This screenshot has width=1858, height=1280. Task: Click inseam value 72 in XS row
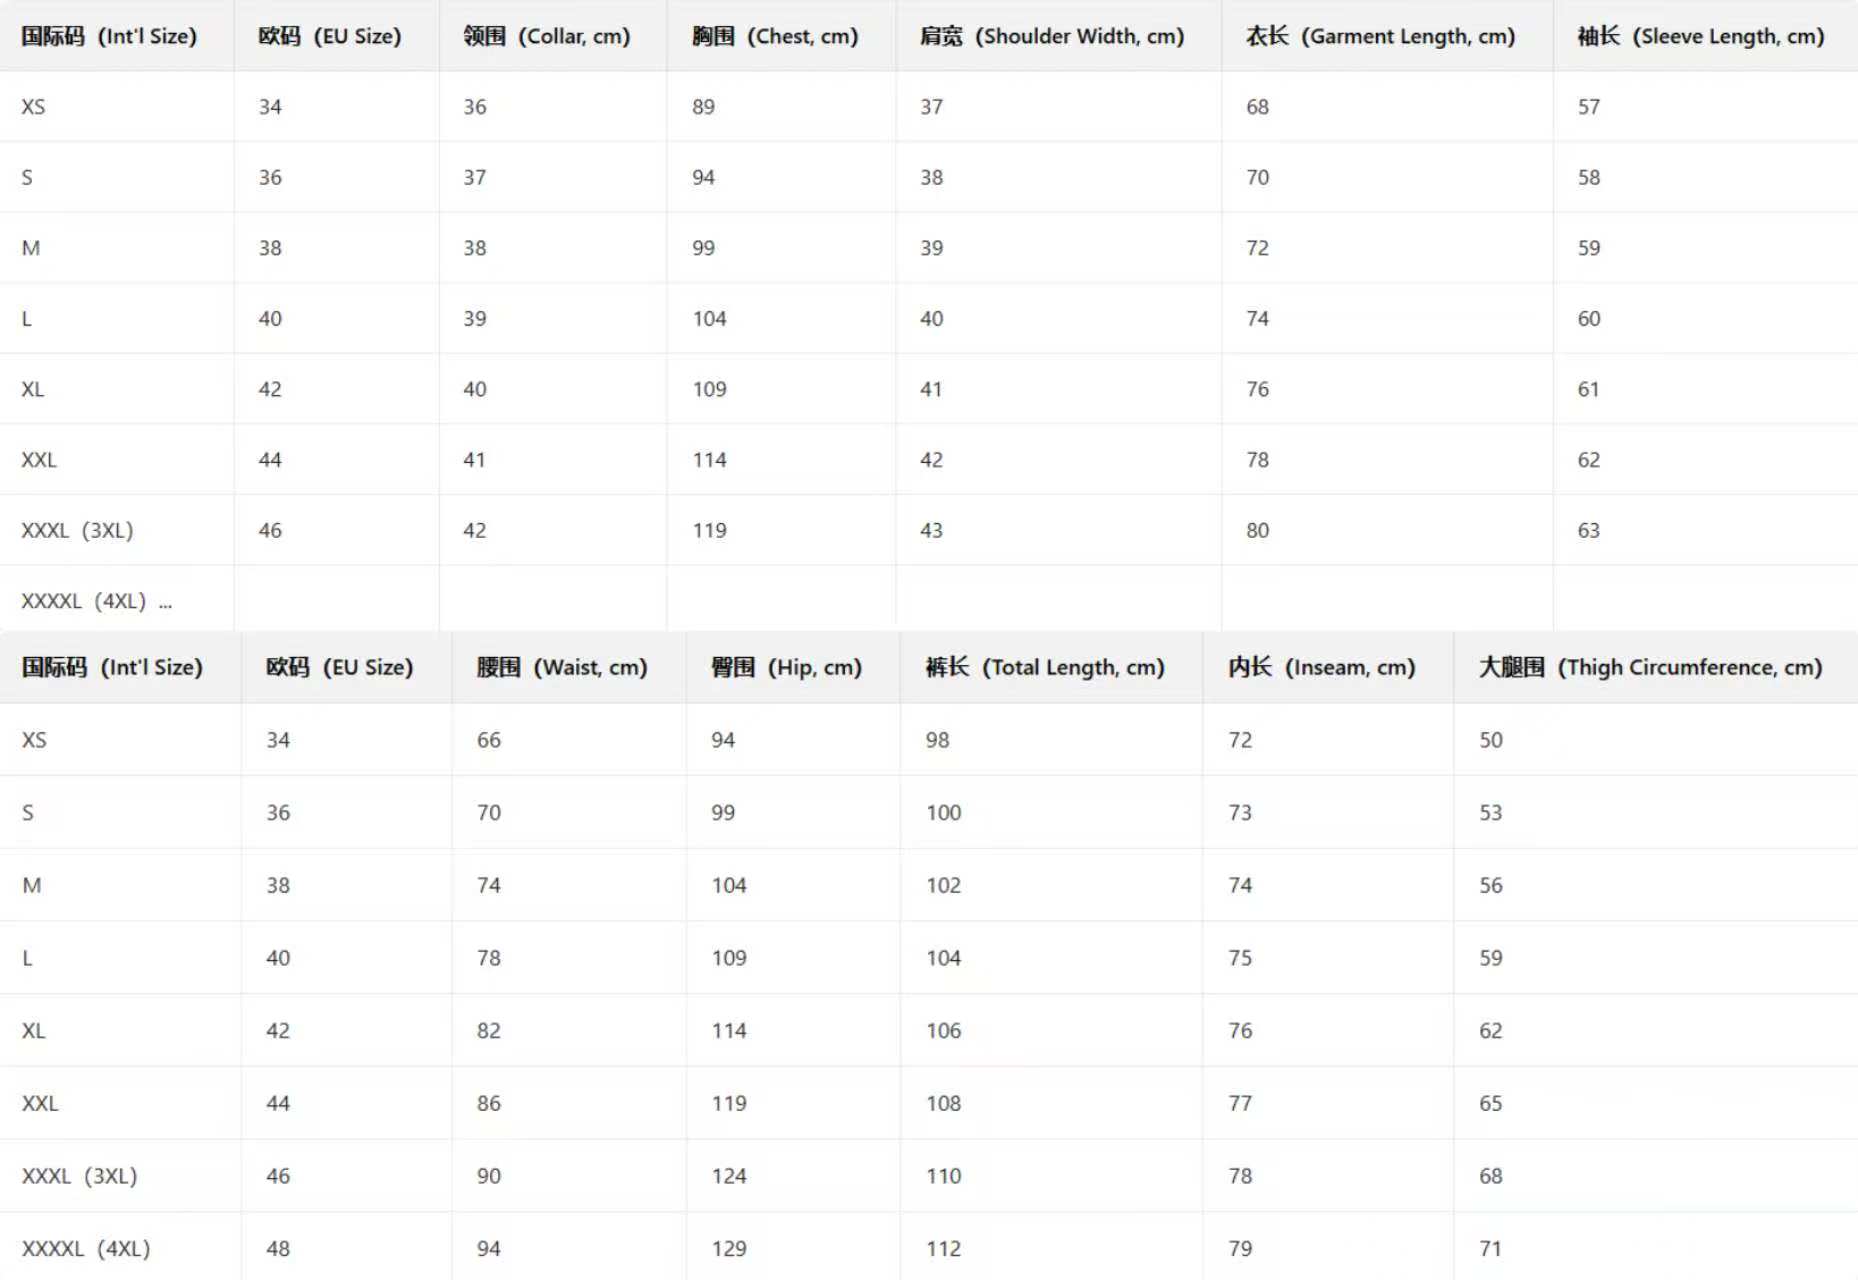tap(1240, 740)
